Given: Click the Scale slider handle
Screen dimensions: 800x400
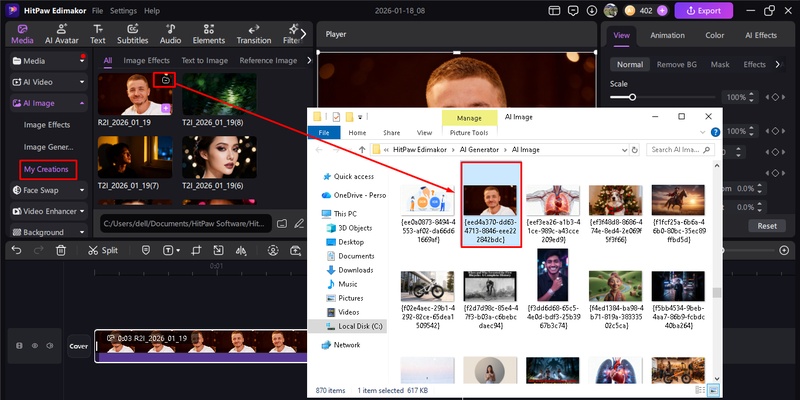Looking at the screenshot, I should [x=632, y=98].
